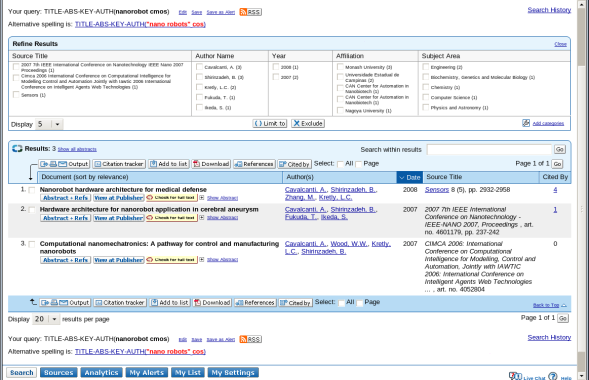Close the Refine Results panel
This screenshot has height=380, width=589.
[x=560, y=44]
